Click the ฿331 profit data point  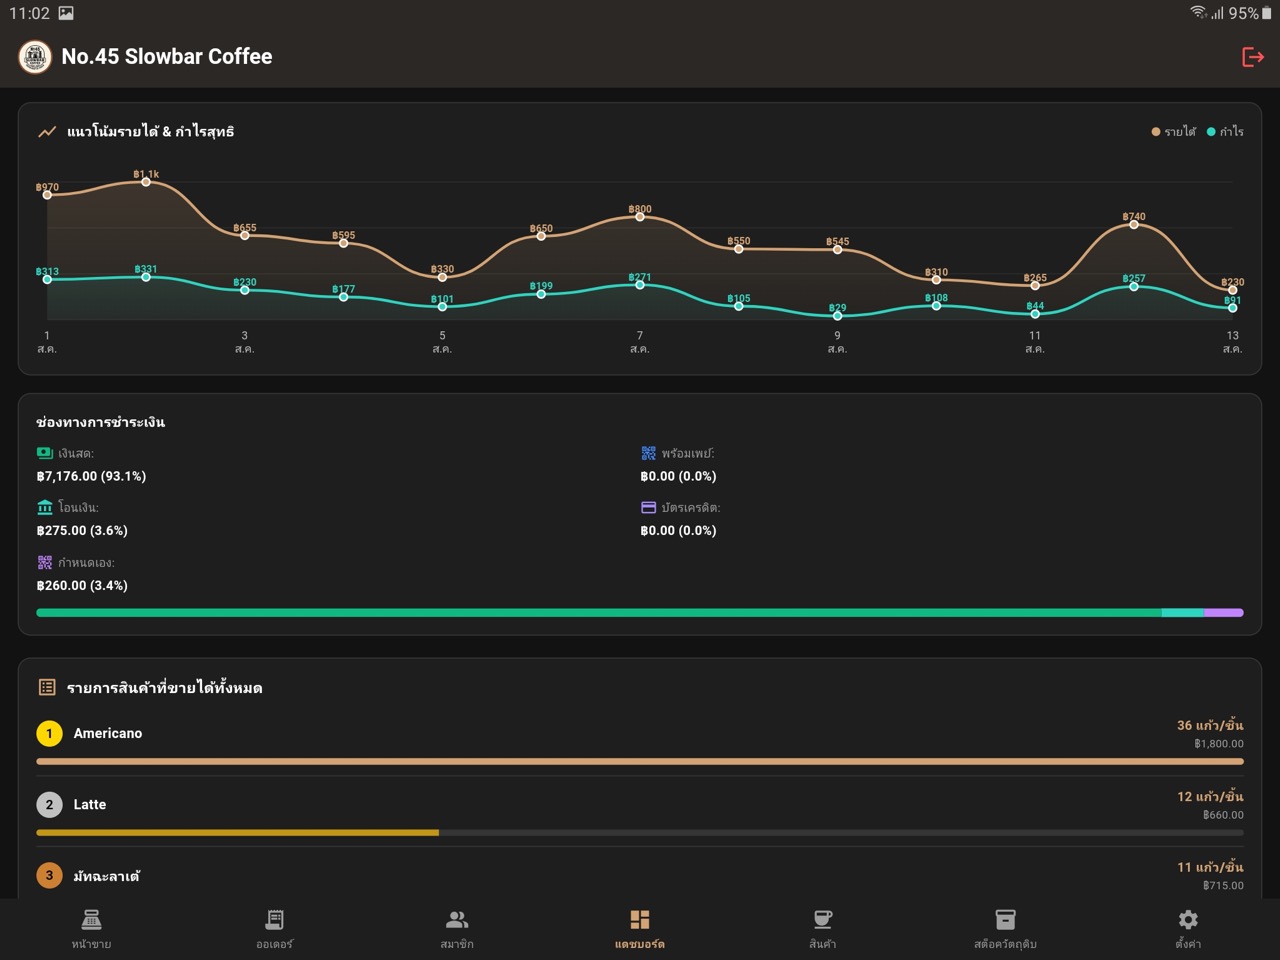click(x=146, y=277)
